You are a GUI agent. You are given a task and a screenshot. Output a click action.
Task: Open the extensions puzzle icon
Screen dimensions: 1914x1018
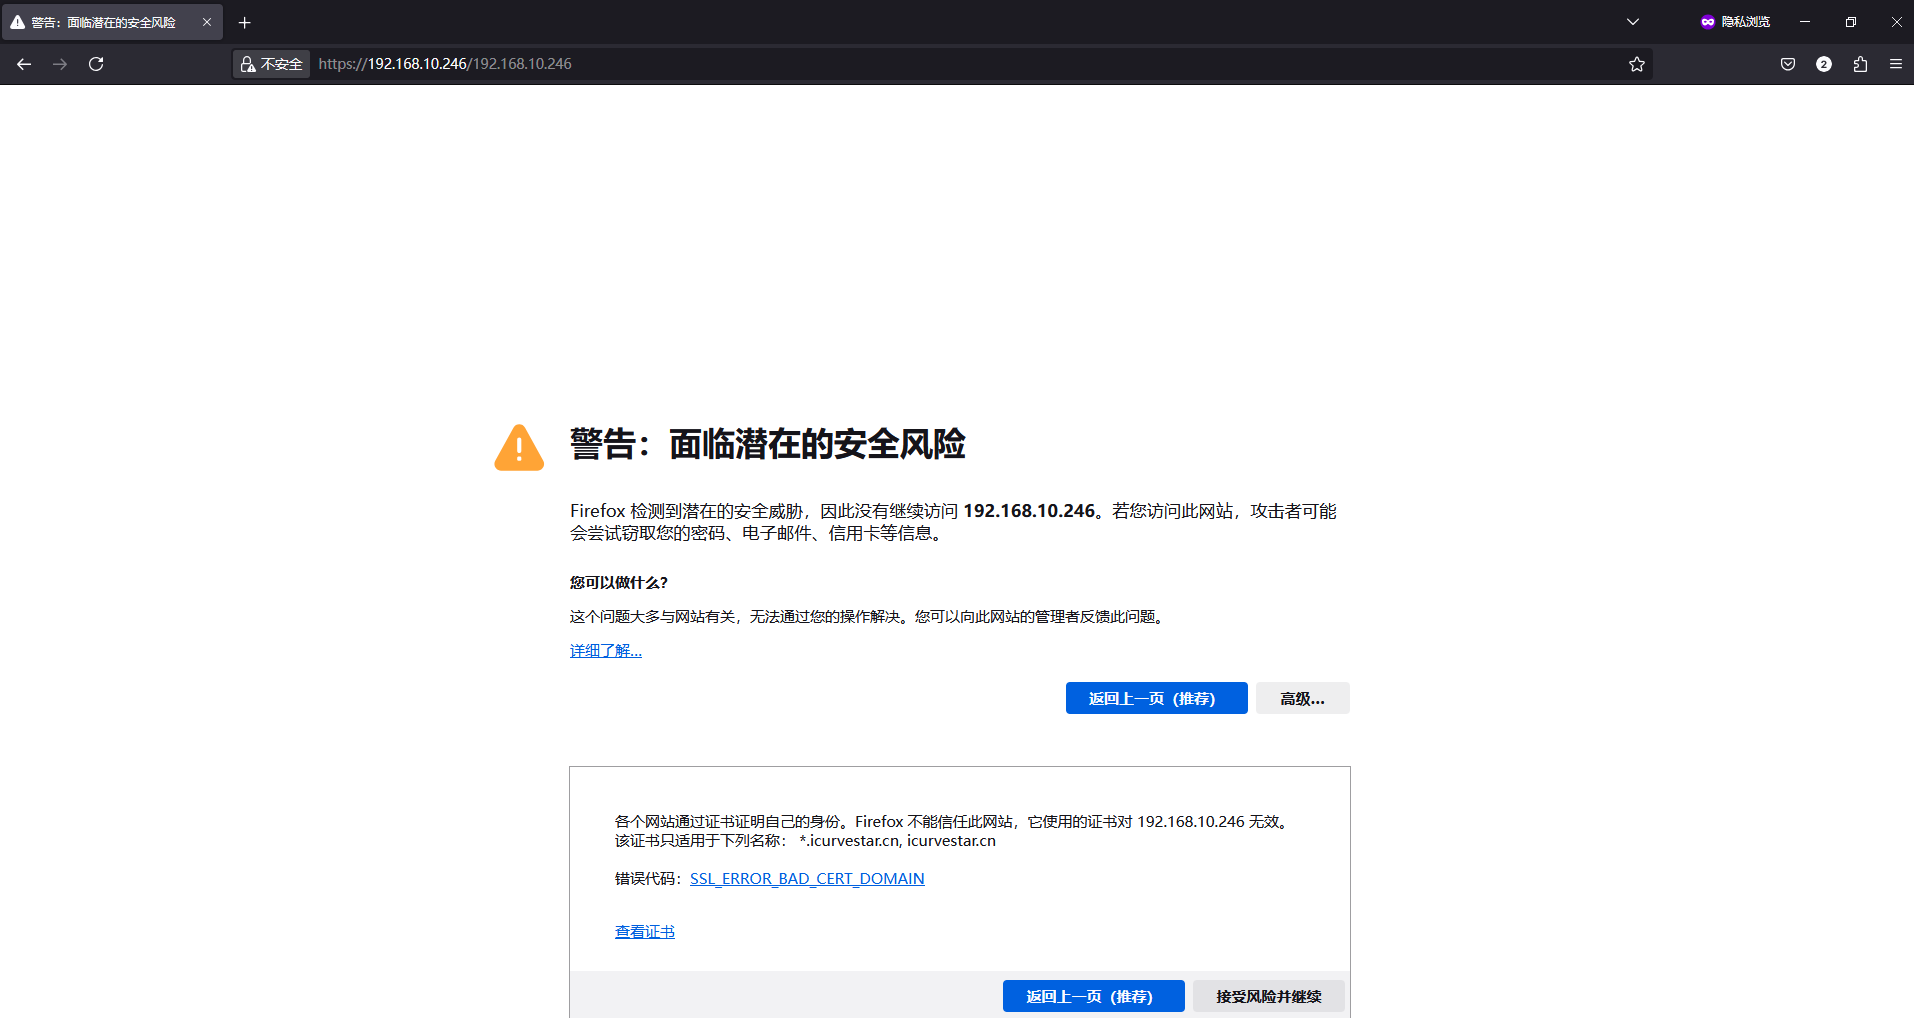(x=1859, y=64)
